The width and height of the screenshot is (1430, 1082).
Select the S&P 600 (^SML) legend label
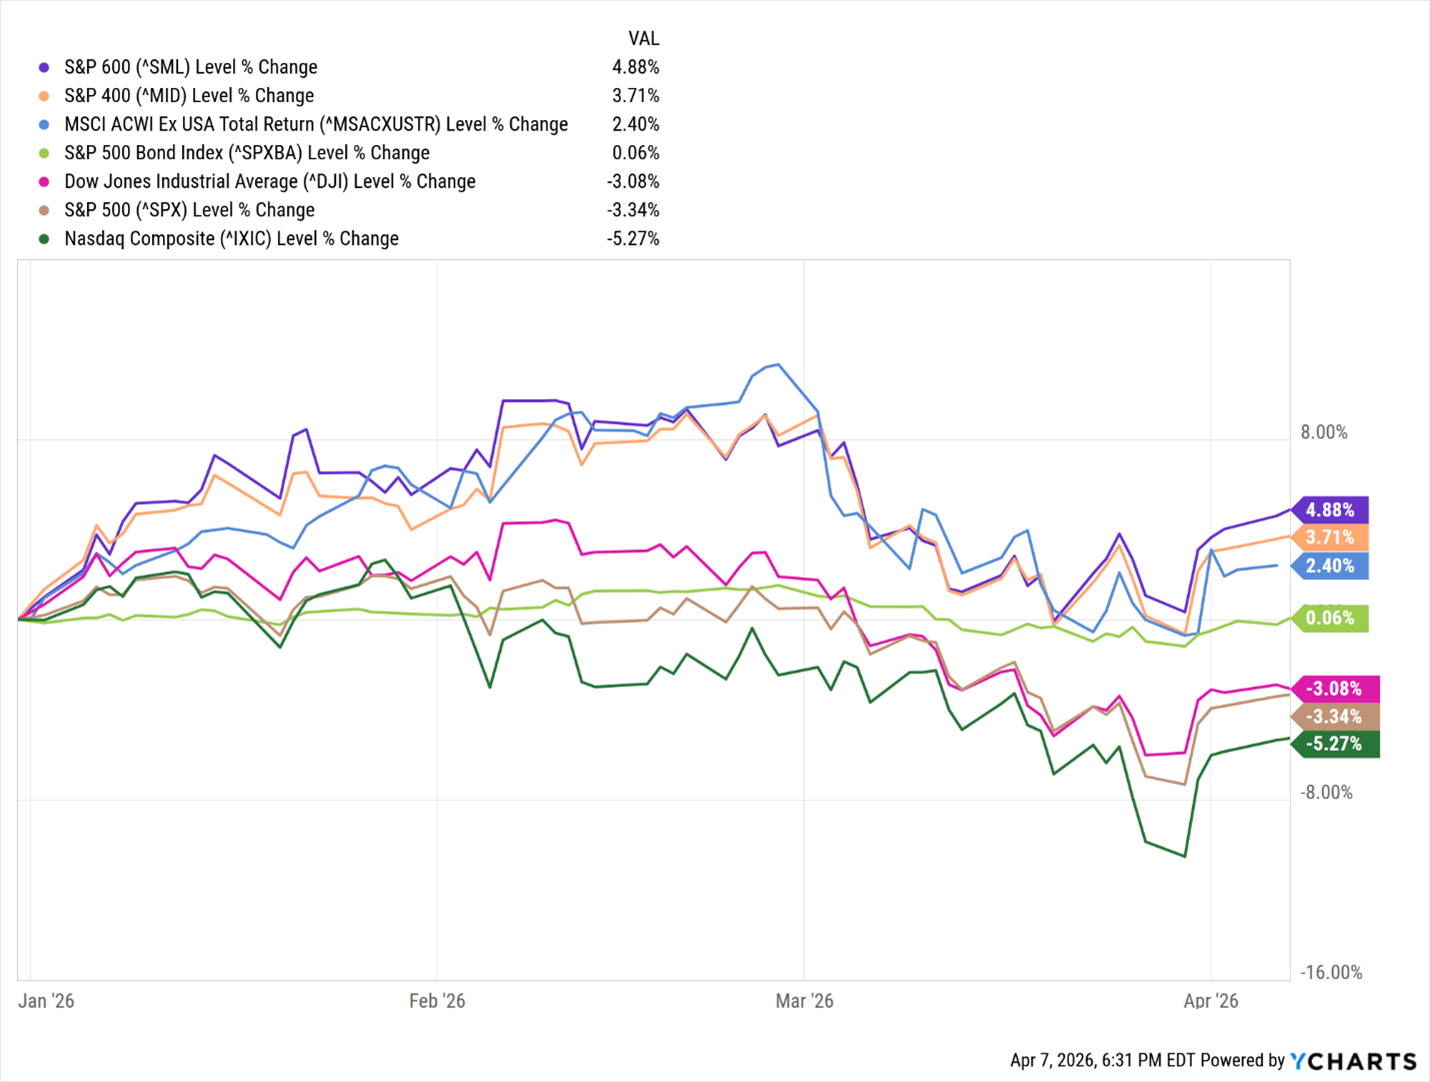coord(190,67)
